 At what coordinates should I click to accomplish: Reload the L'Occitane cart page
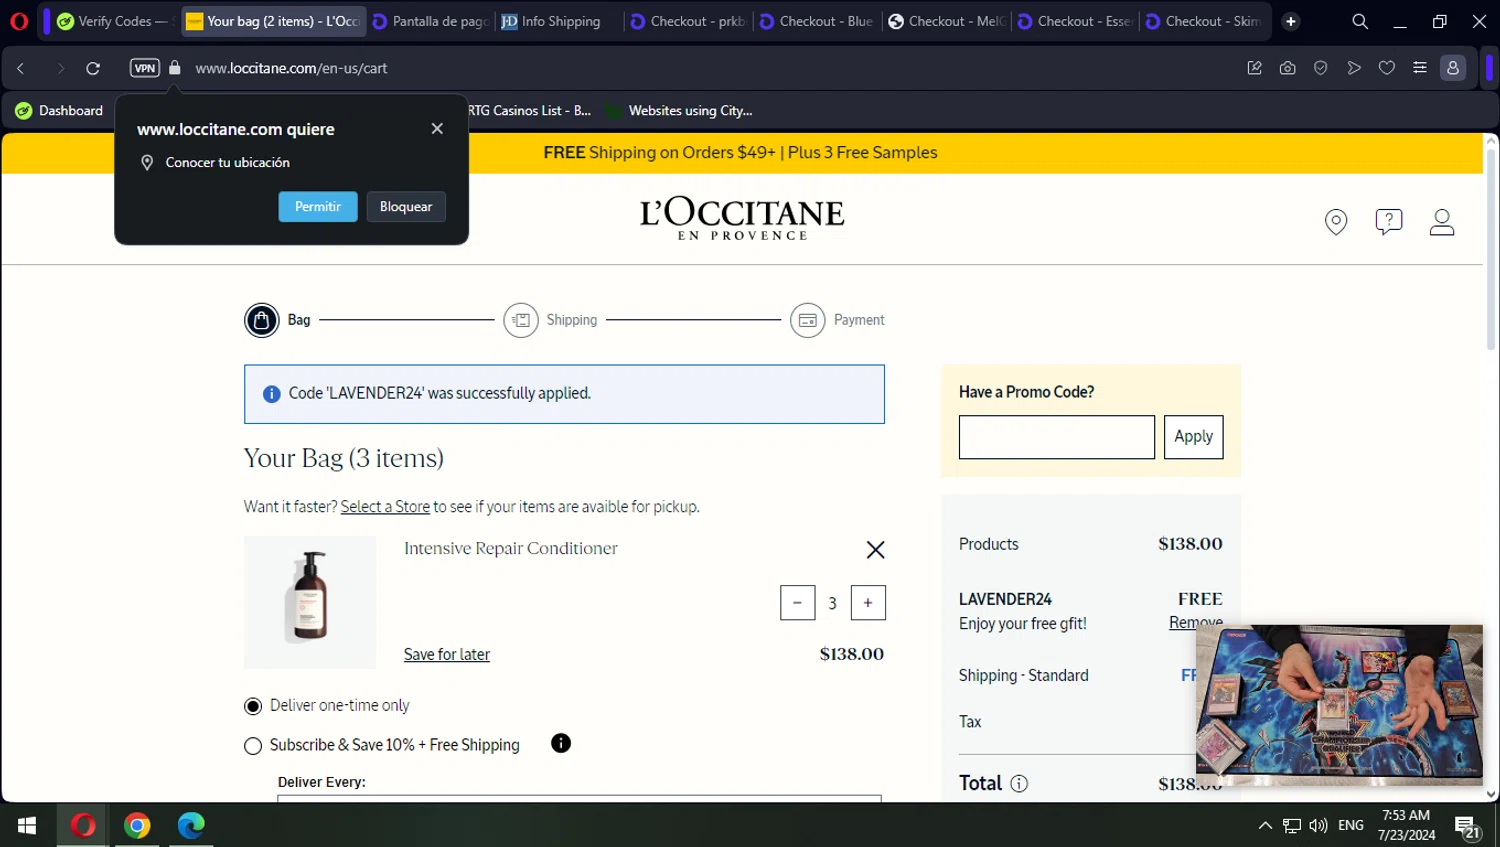pyautogui.click(x=93, y=68)
